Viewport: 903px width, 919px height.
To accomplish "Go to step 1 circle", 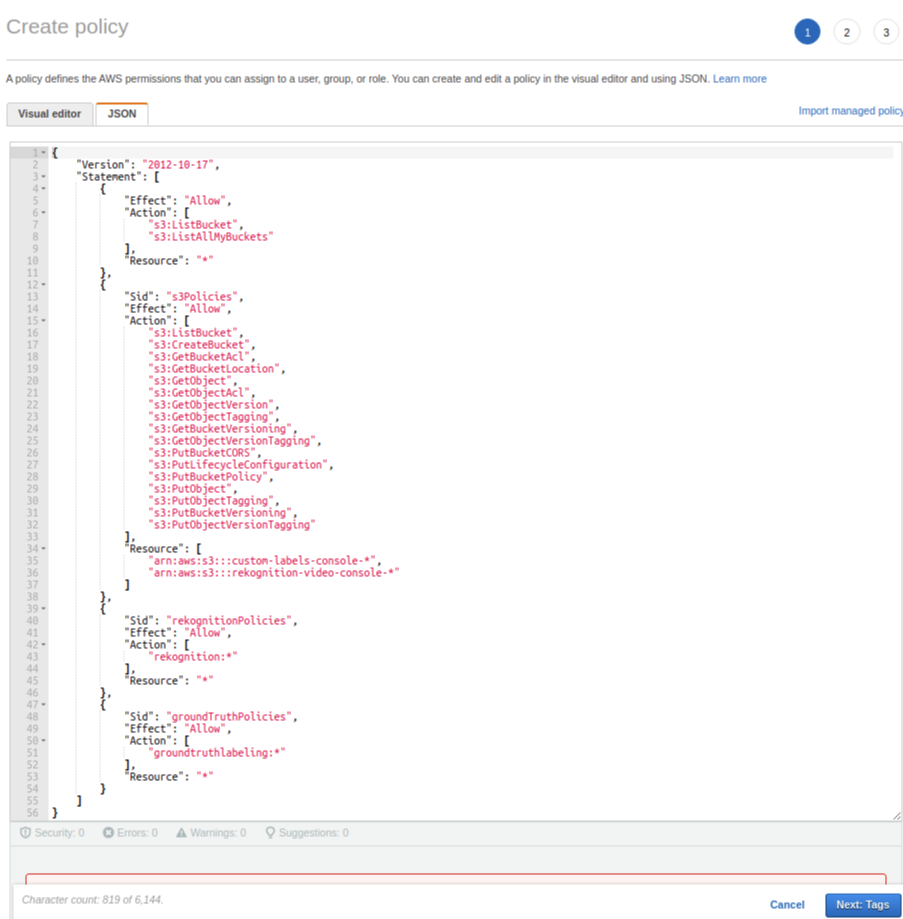I will 807,32.
